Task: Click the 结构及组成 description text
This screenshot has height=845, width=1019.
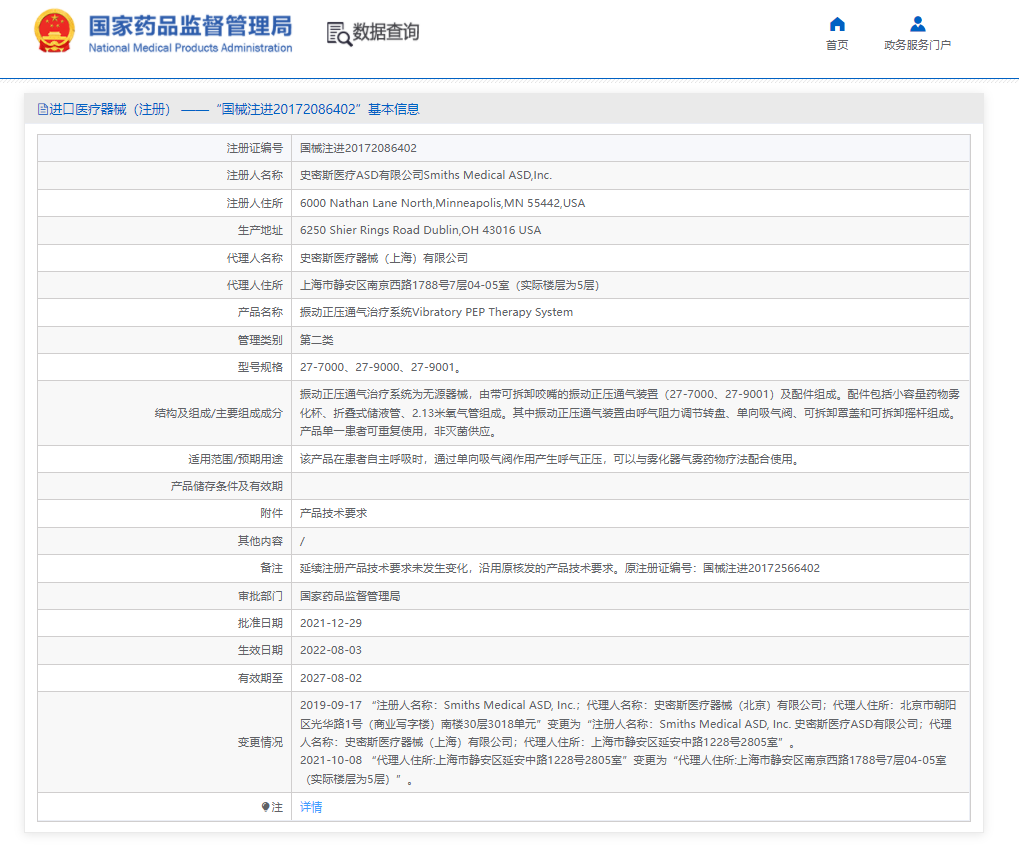Action: tap(629, 413)
